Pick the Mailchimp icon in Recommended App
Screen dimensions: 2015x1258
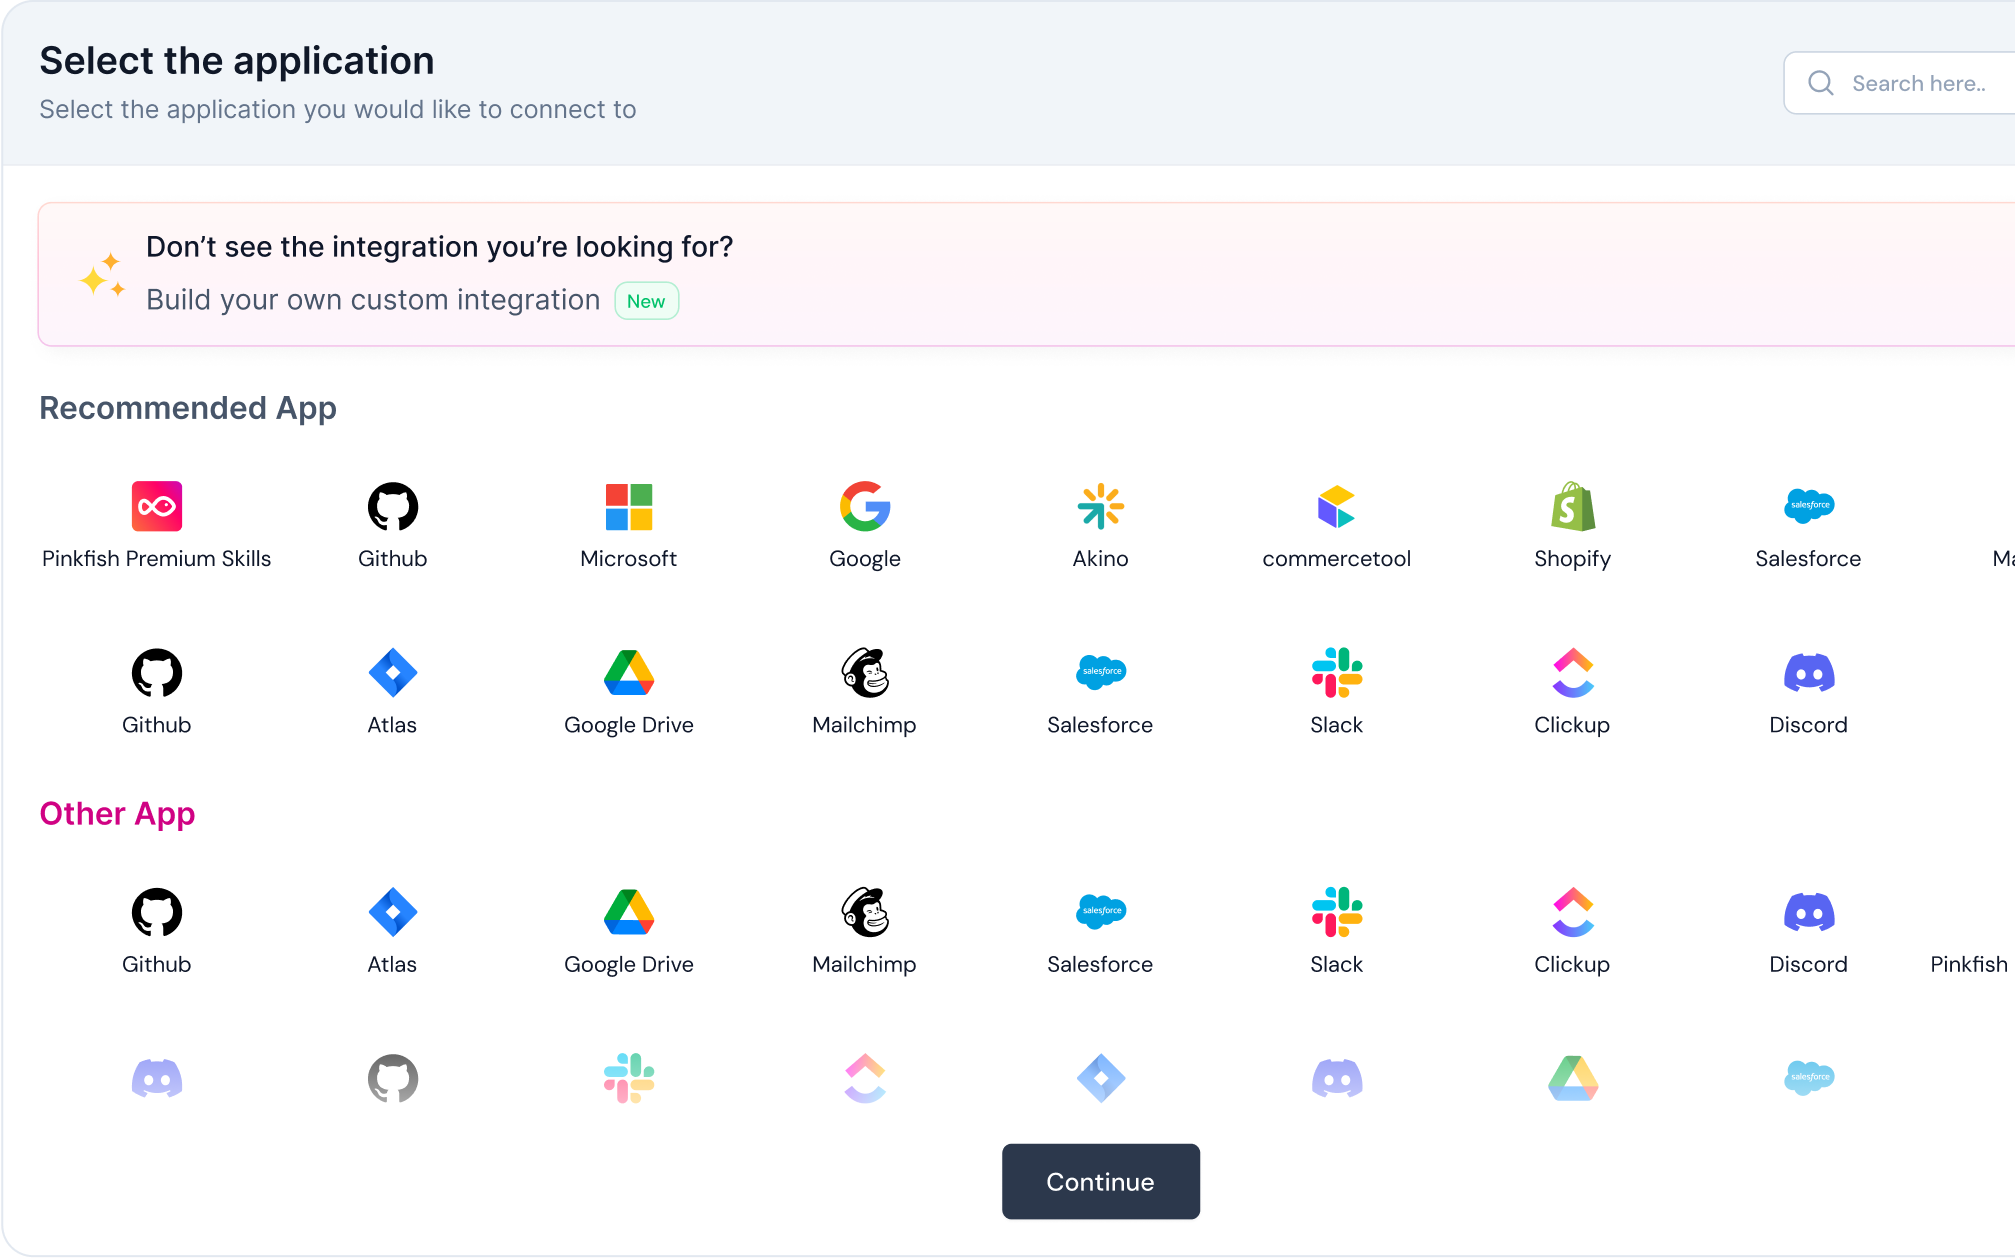click(x=865, y=672)
